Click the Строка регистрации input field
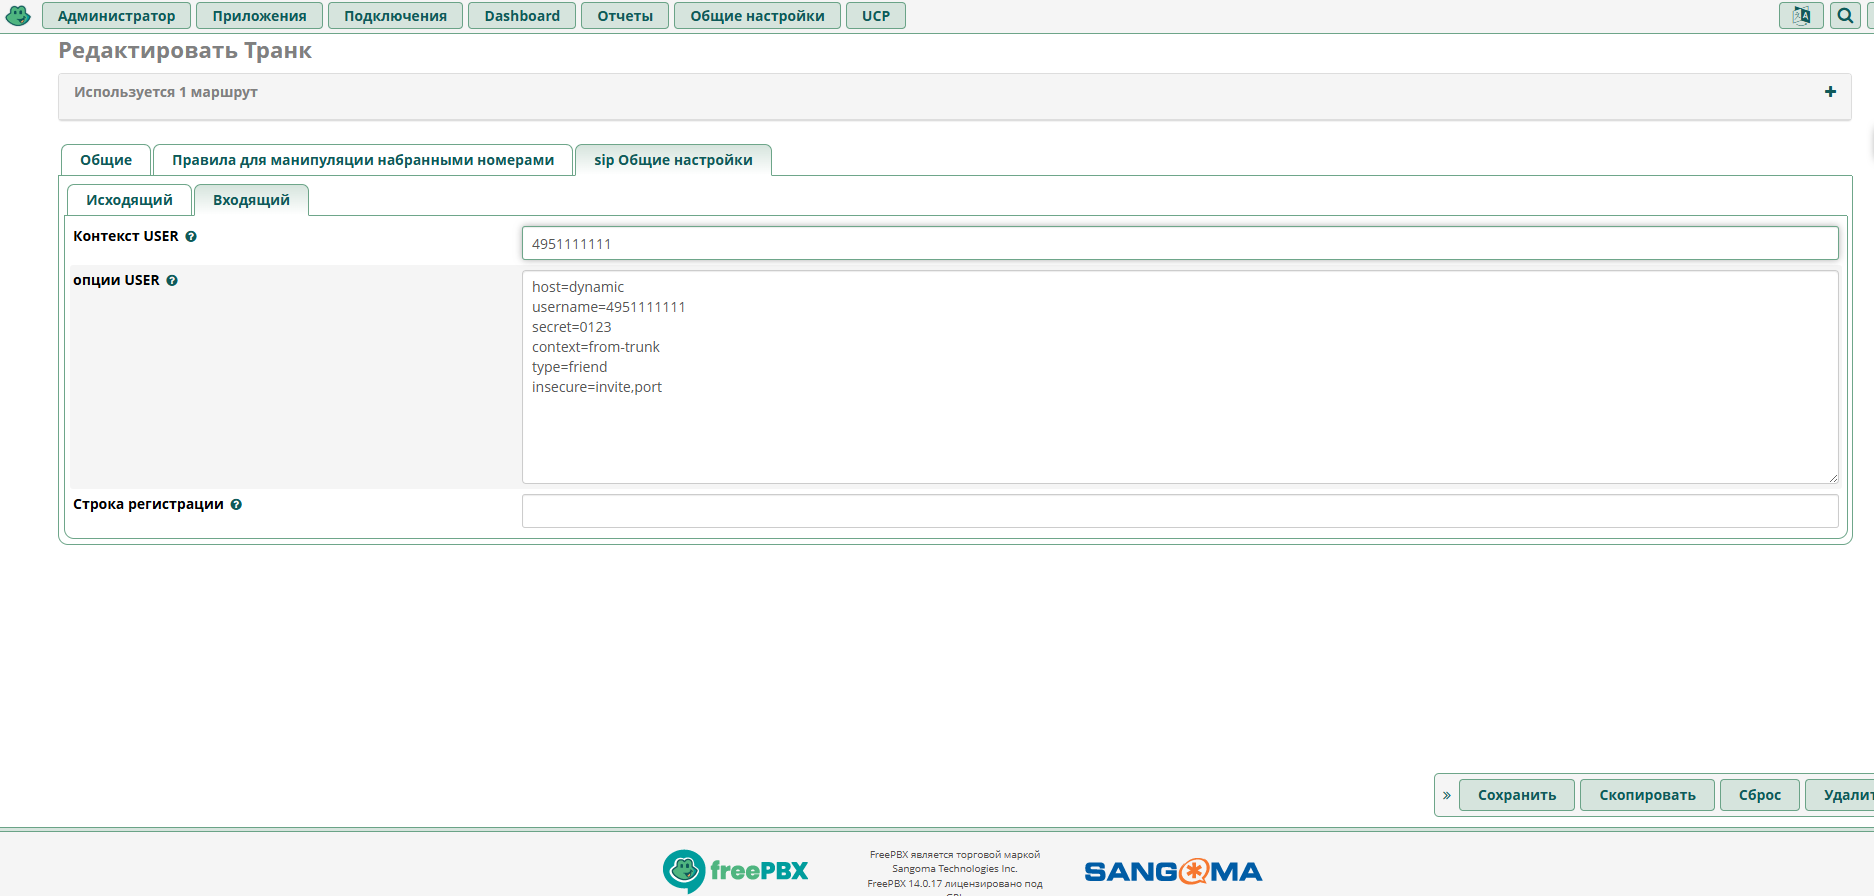The height and width of the screenshot is (896, 1874). point(1179,511)
